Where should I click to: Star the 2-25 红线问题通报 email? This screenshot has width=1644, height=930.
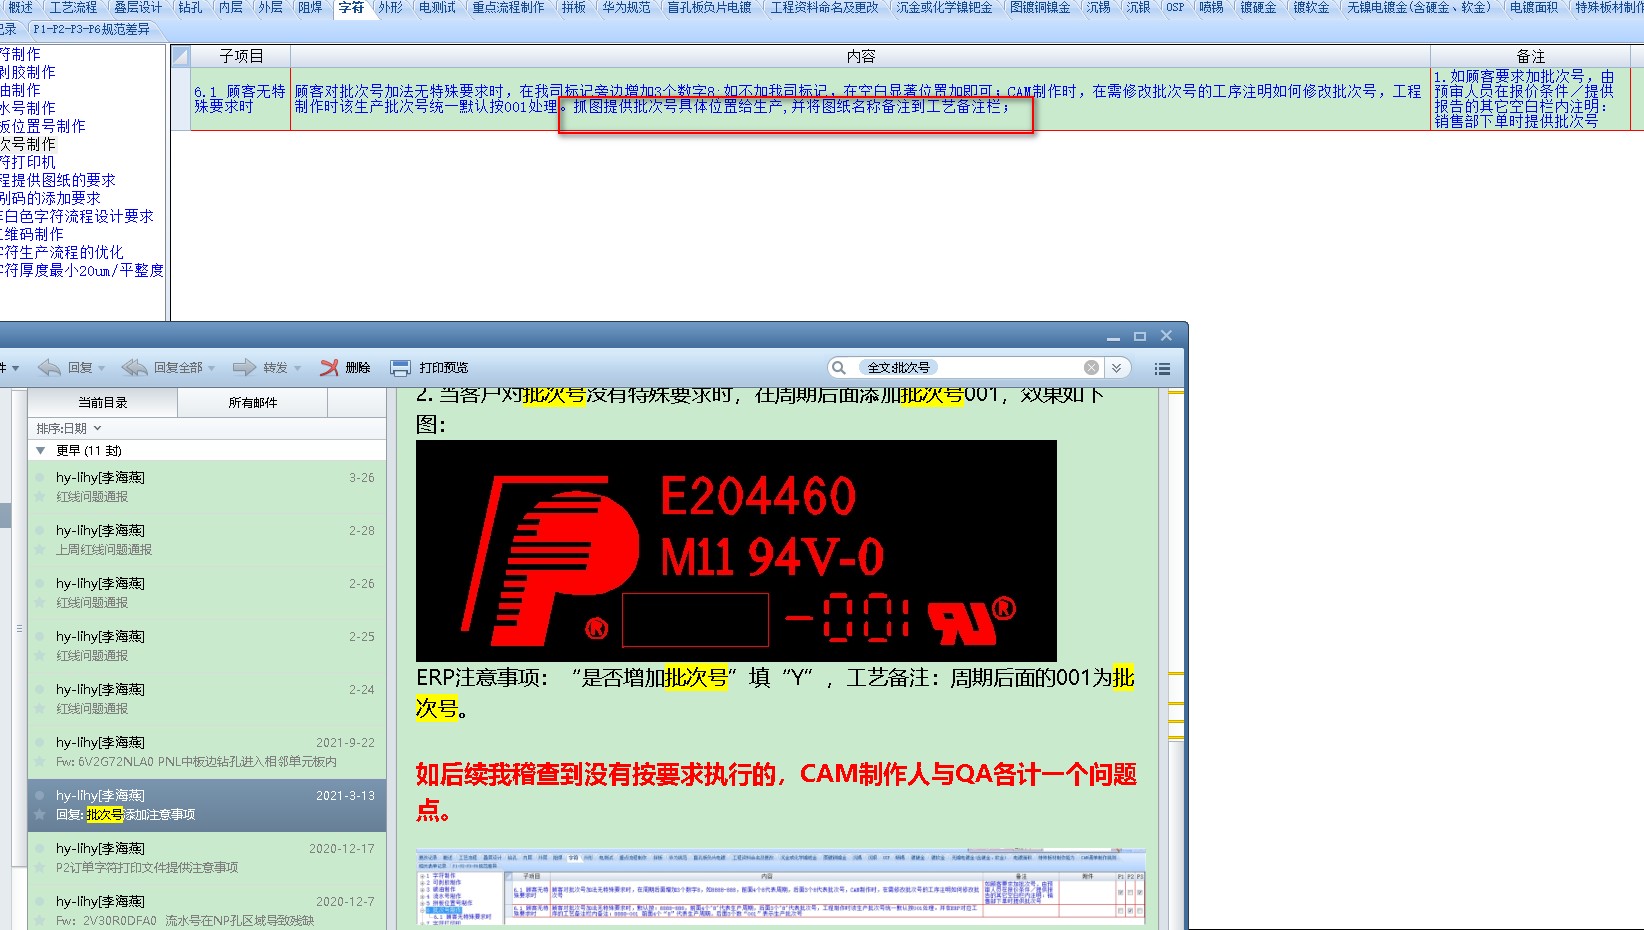pos(40,656)
